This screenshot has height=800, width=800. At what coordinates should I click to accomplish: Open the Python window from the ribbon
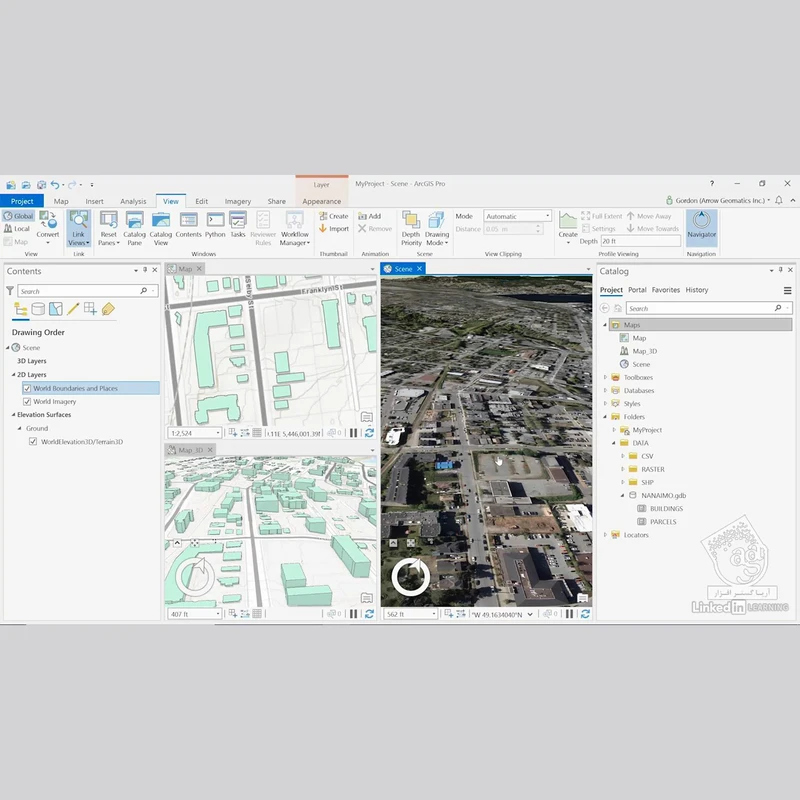coord(215,226)
